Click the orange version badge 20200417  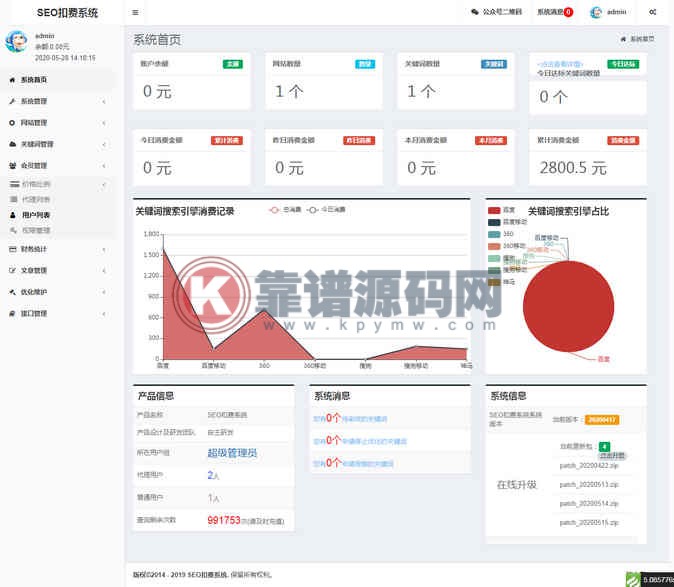(602, 420)
